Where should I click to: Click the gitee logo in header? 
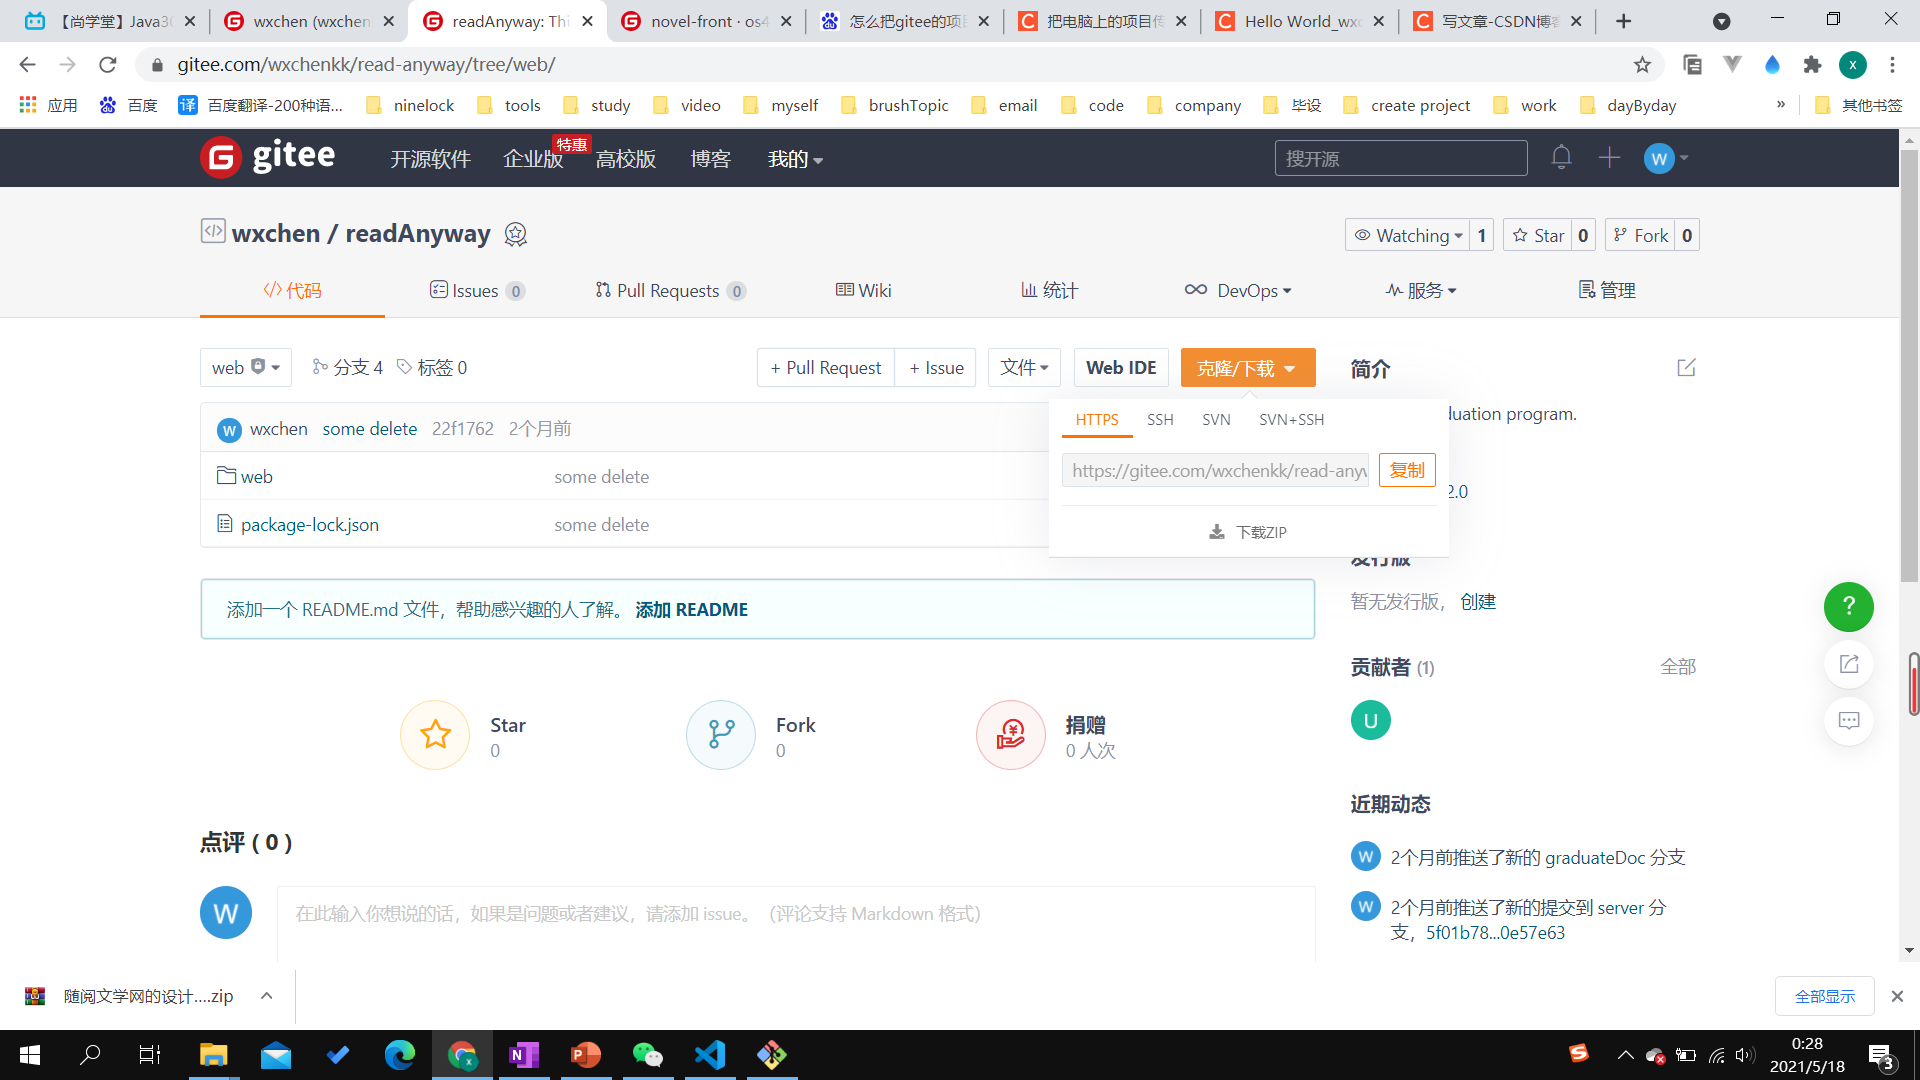point(267,157)
